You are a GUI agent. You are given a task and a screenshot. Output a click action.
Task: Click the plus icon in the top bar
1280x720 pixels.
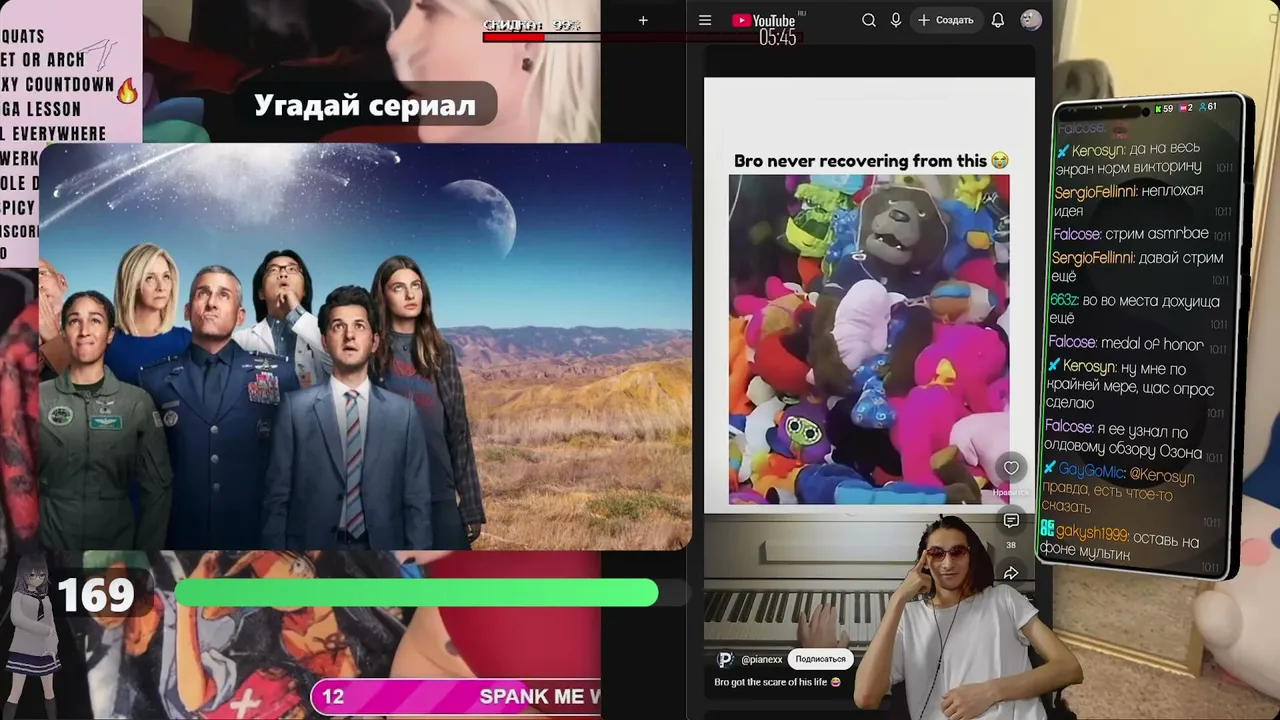pos(643,20)
